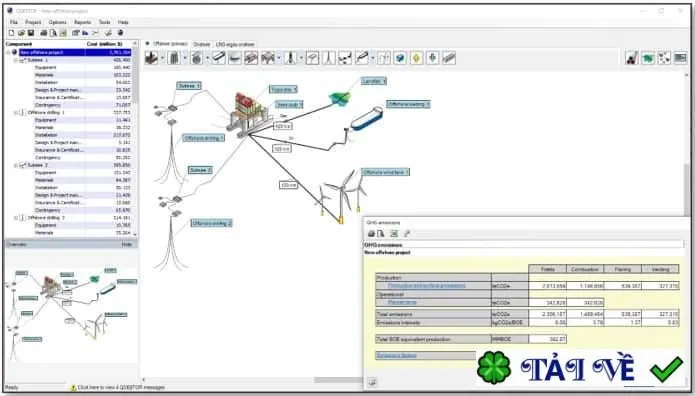
Task: Open the dropdown arrow beside the jacket icon
Action: coord(185,58)
